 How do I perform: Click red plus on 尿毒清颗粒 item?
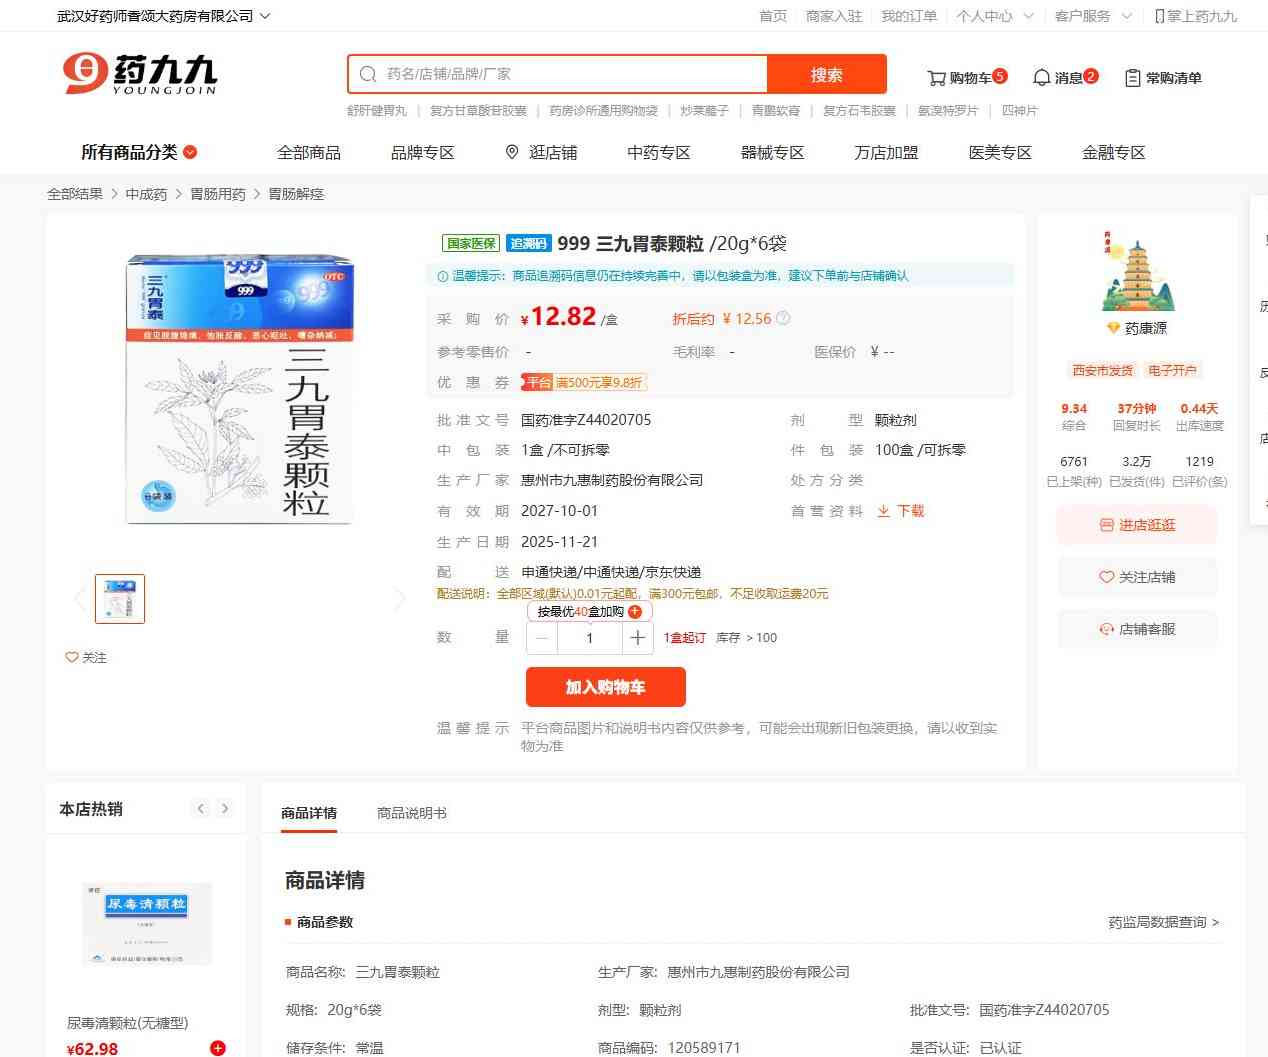click(x=217, y=1047)
